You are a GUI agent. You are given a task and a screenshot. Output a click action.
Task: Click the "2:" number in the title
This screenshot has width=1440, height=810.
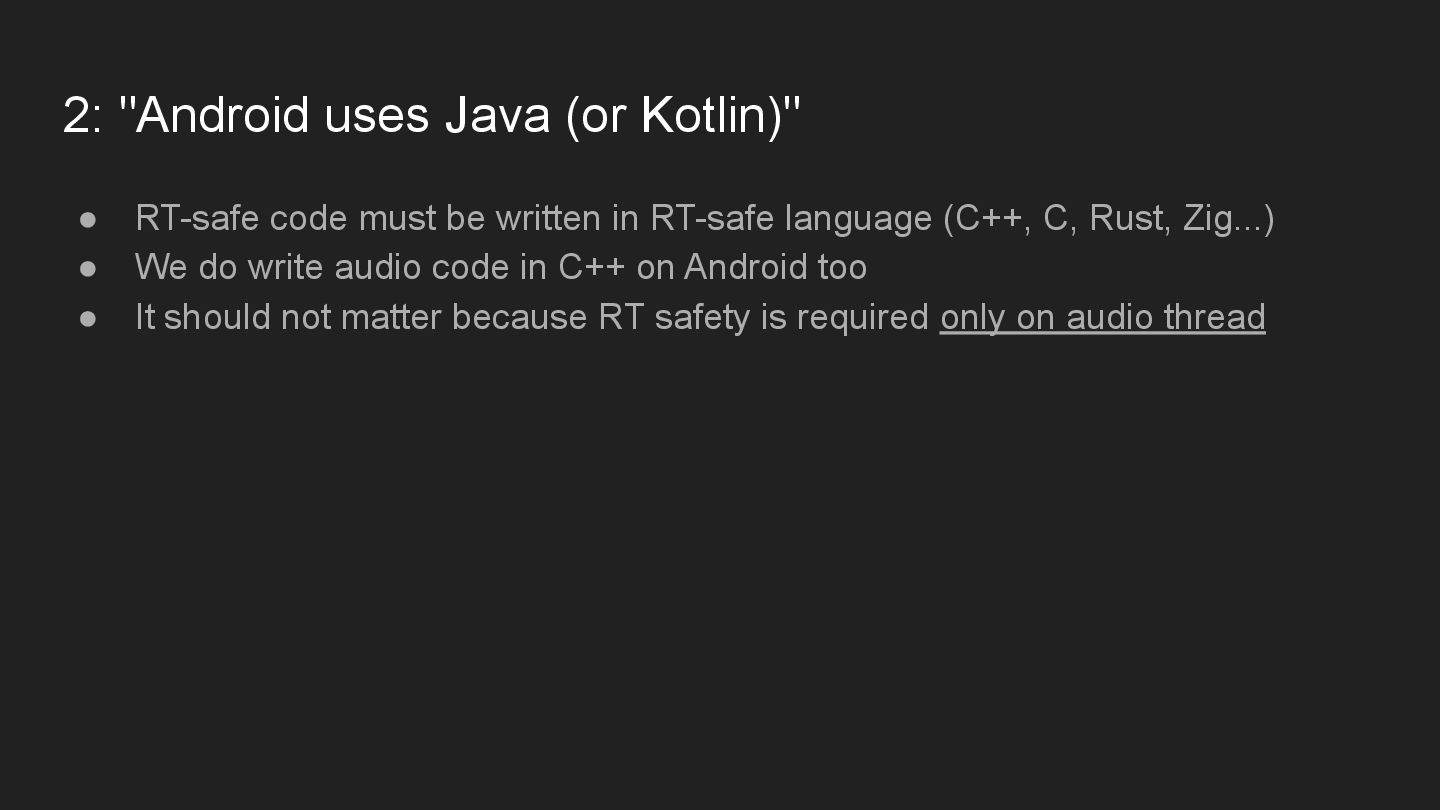pos(82,115)
